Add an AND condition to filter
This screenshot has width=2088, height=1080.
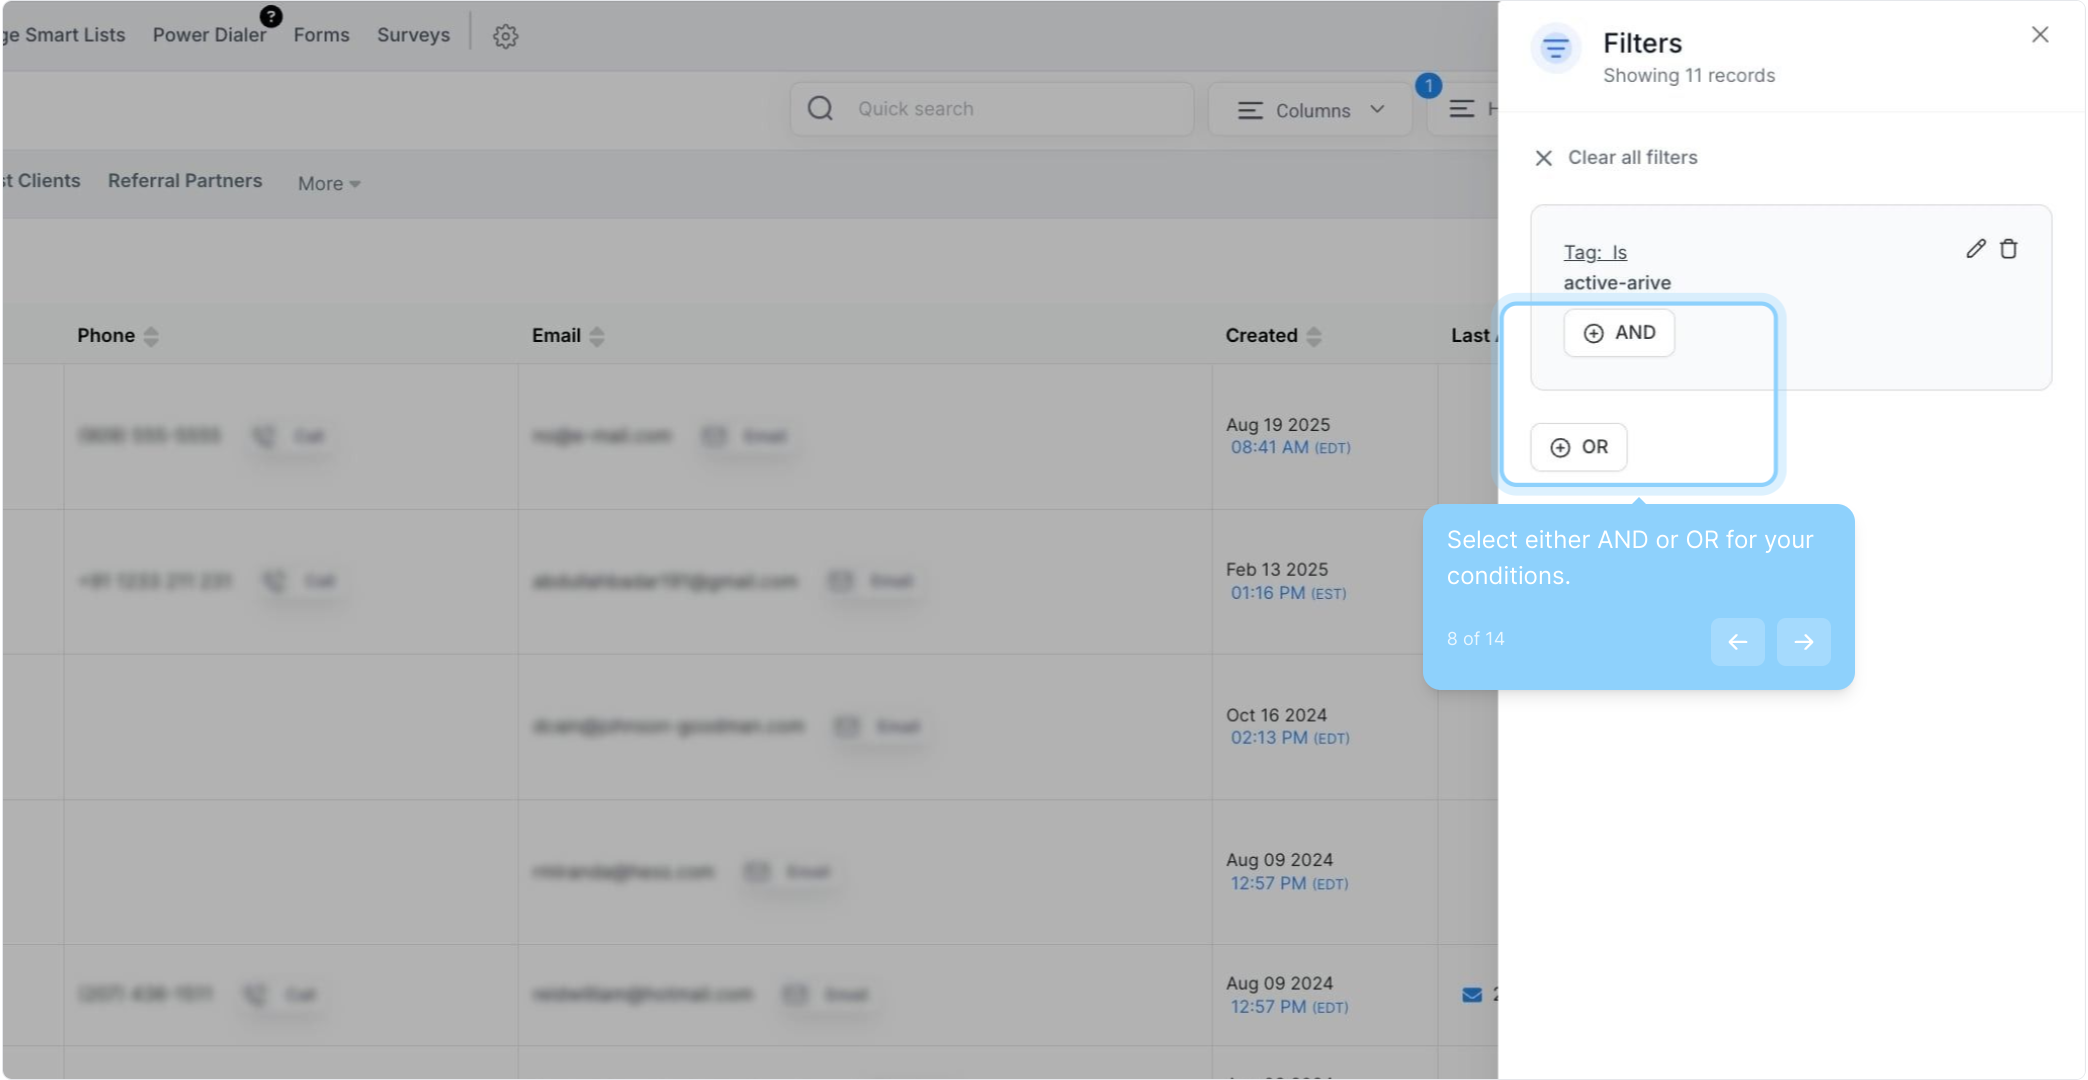(x=1619, y=333)
